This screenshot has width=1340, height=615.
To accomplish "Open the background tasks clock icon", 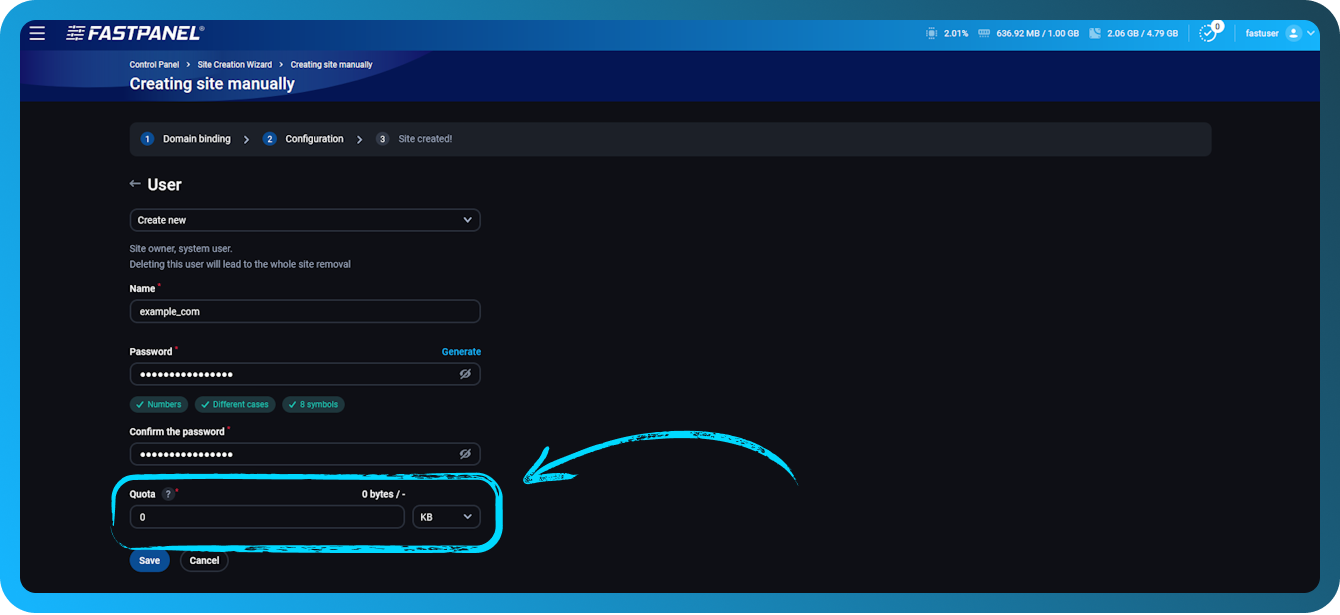I will point(1210,33).
